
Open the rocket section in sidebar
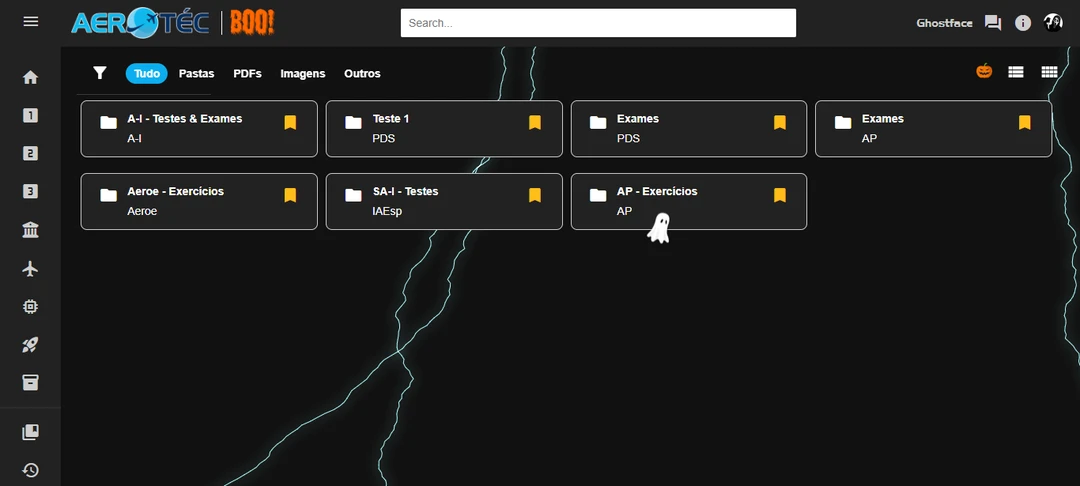tap(30, 345)
